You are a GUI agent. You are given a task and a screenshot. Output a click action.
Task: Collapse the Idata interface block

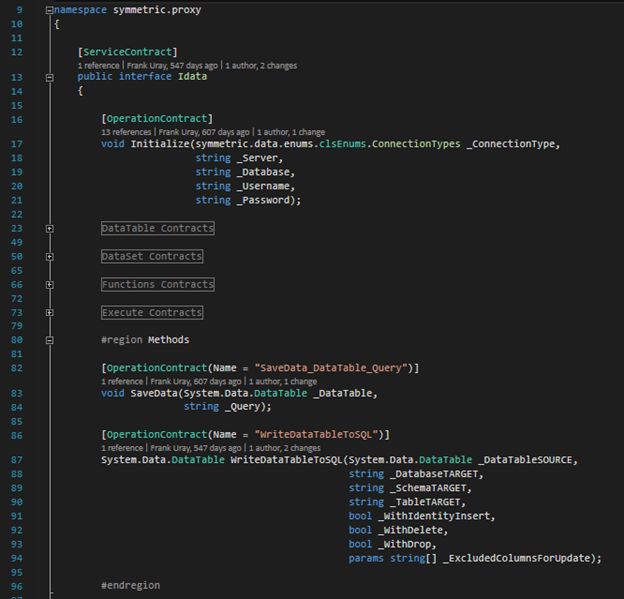pos(49,78)
